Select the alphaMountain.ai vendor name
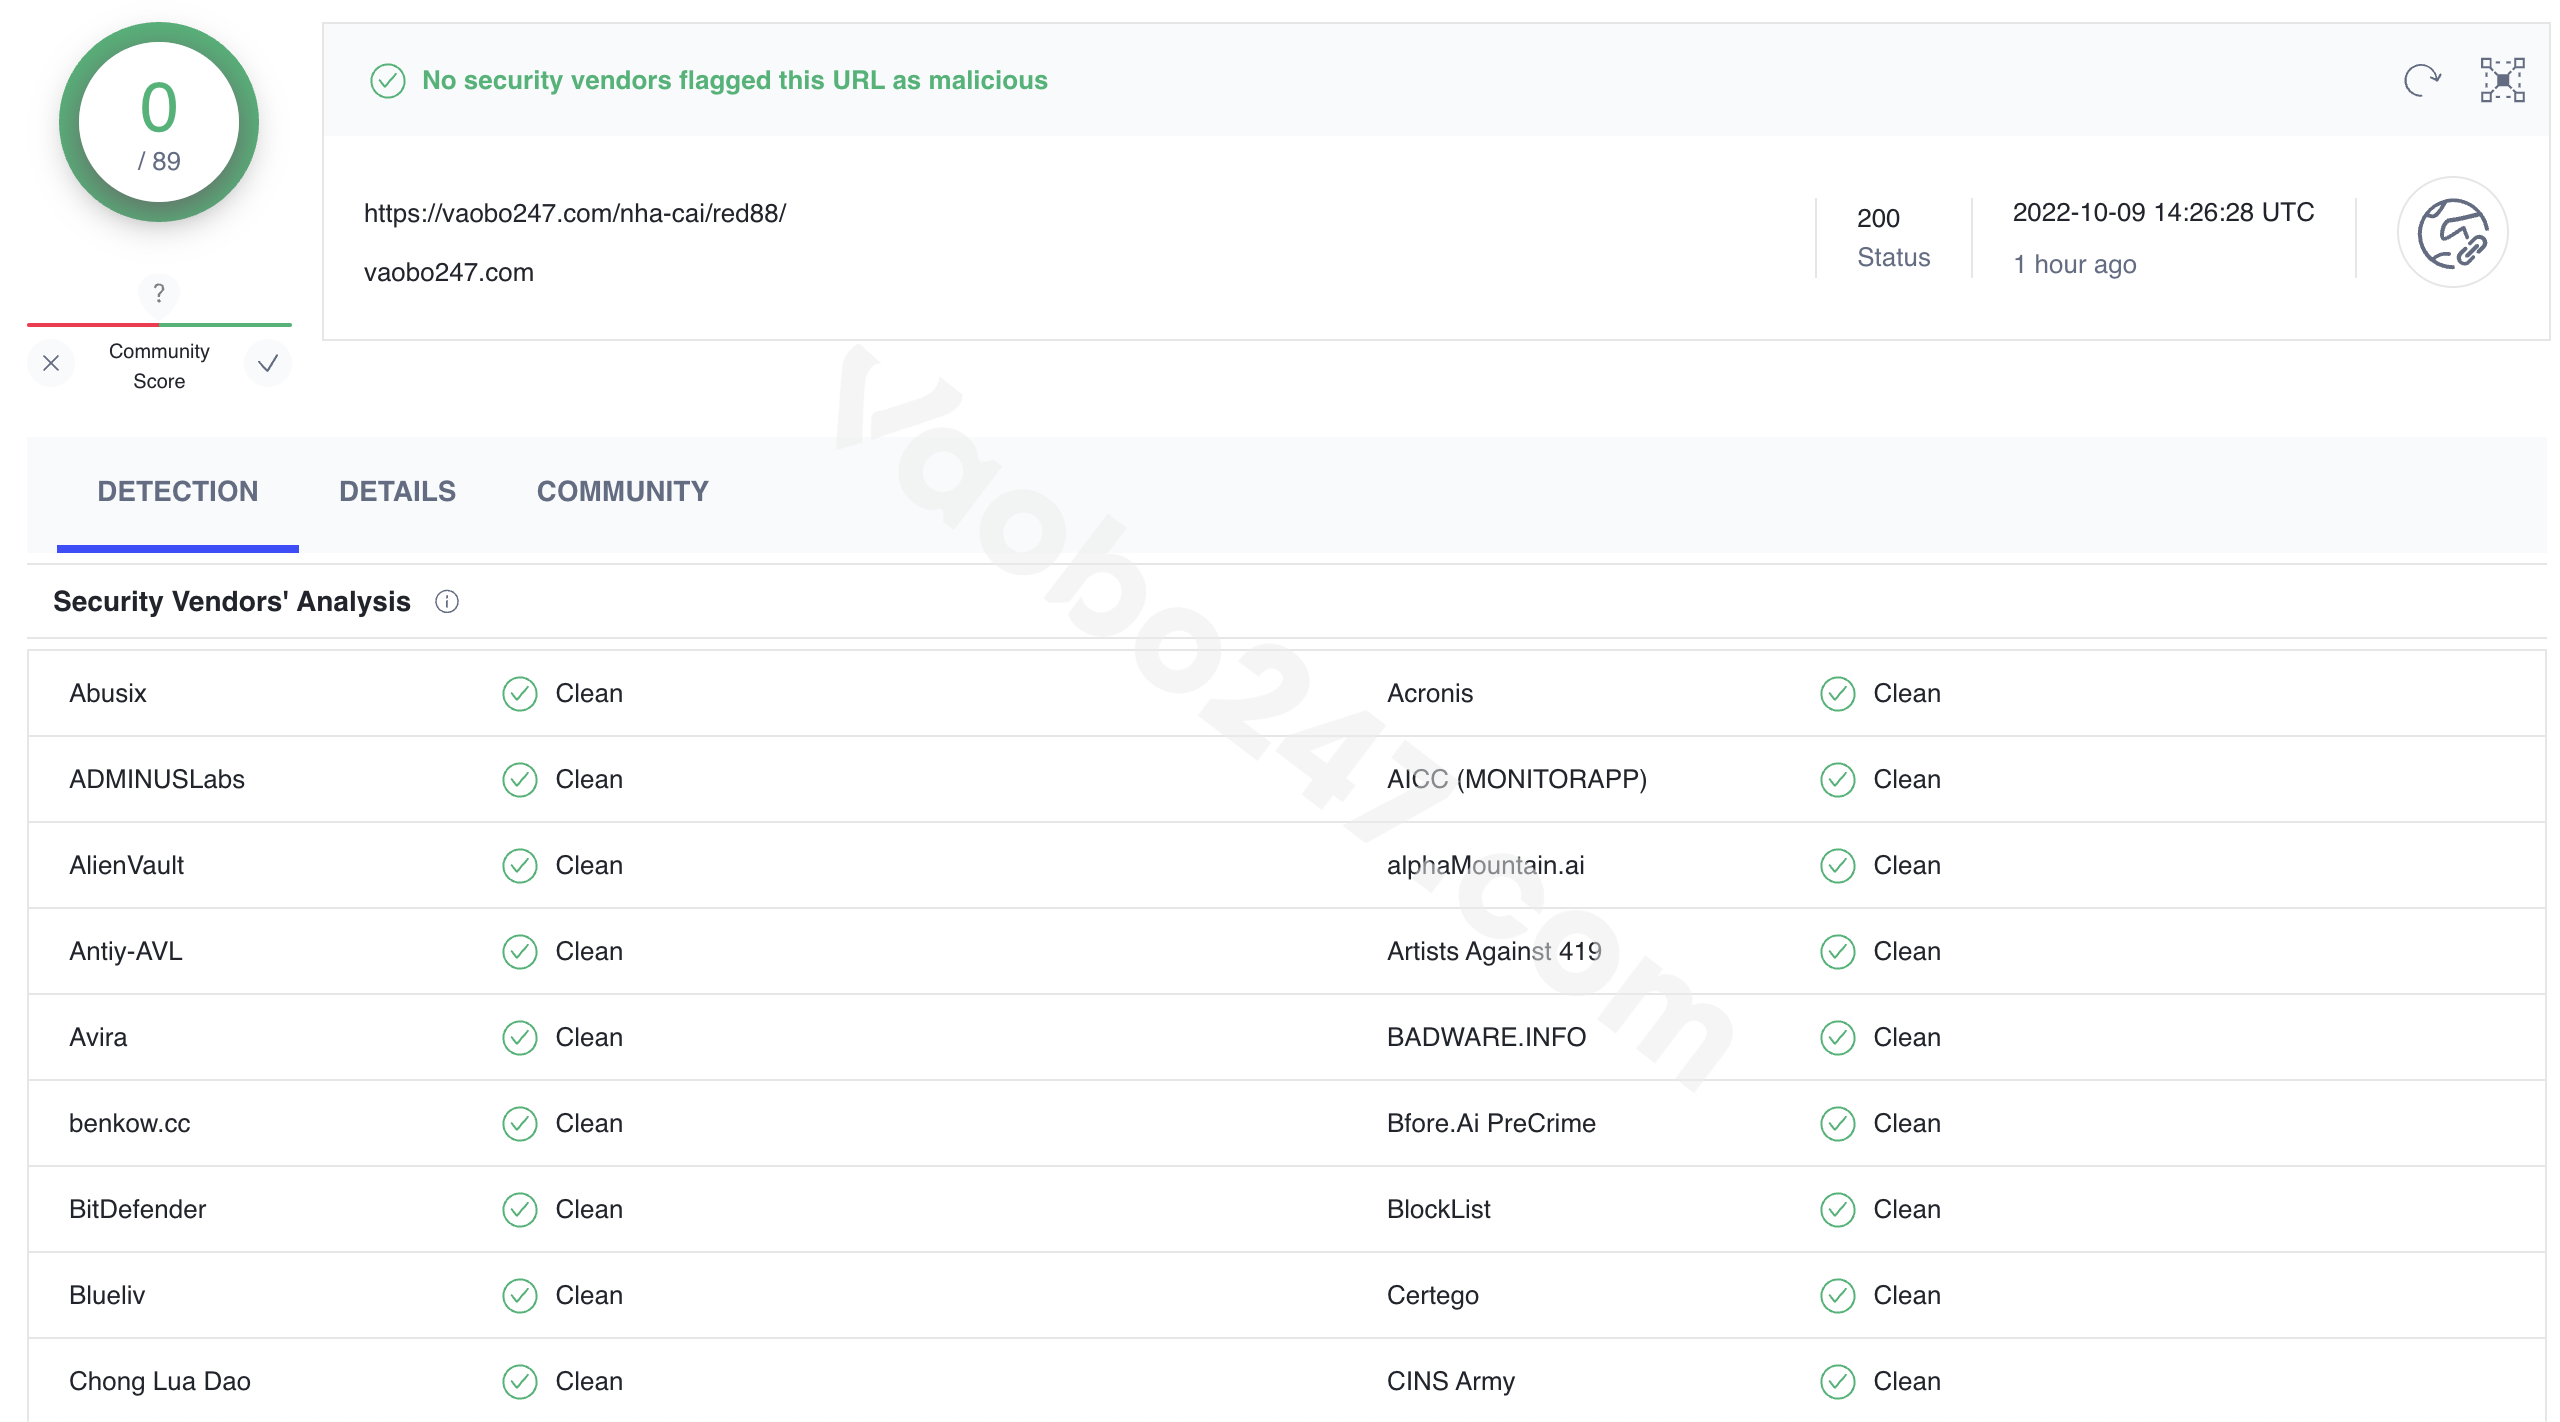The image size is (2560, 1422). pos(1486,865)
